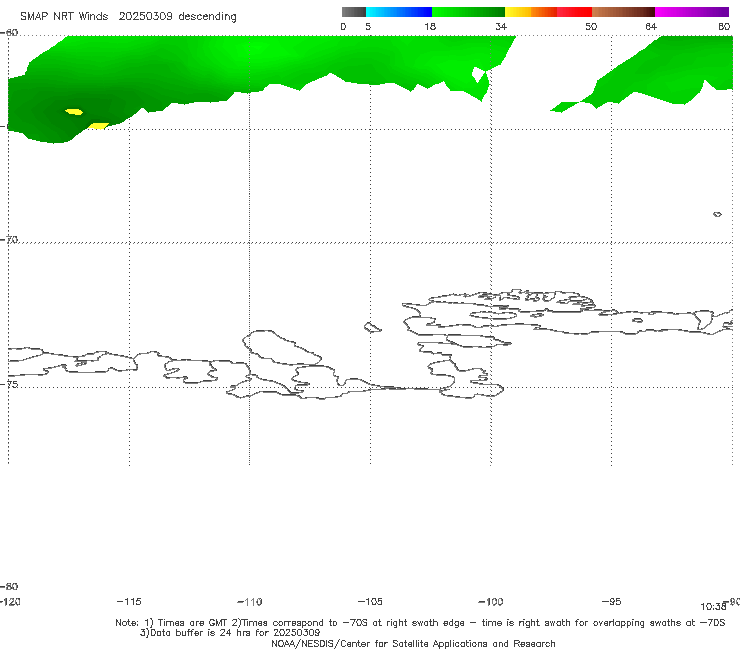Click the small islet outline west of -105 meridian
The height and width of the screenshot is (650, 740).
point(372,327)
